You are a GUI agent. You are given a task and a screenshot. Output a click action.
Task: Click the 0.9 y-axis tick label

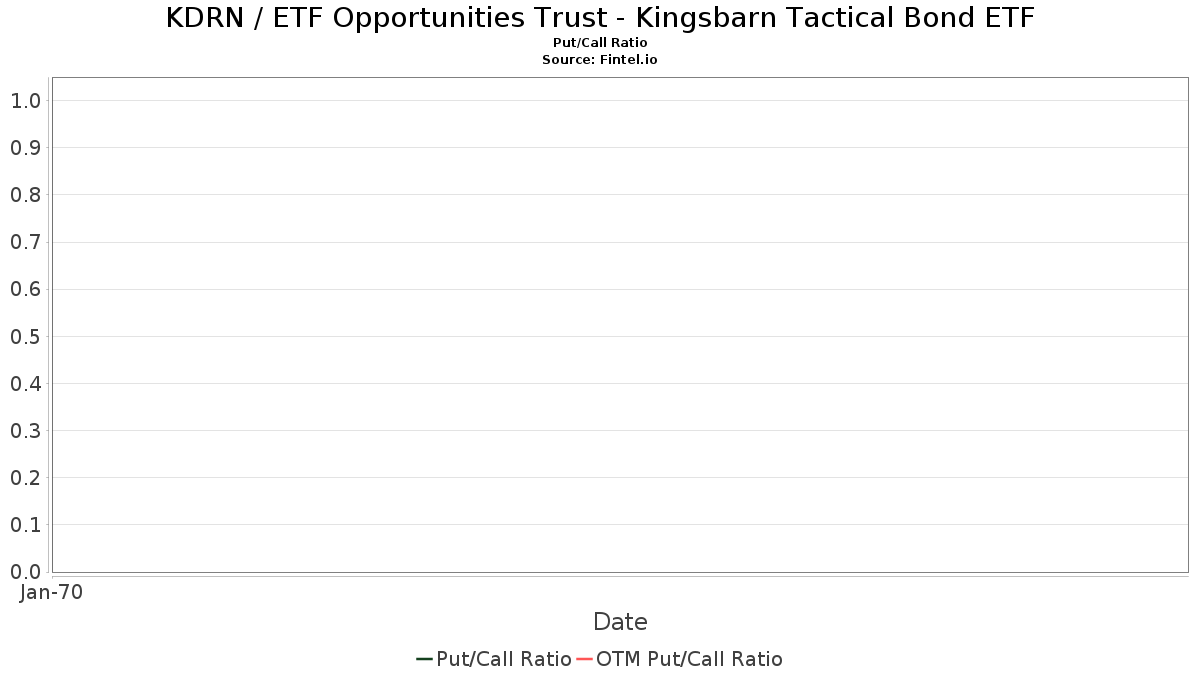(x=25, y=148)
